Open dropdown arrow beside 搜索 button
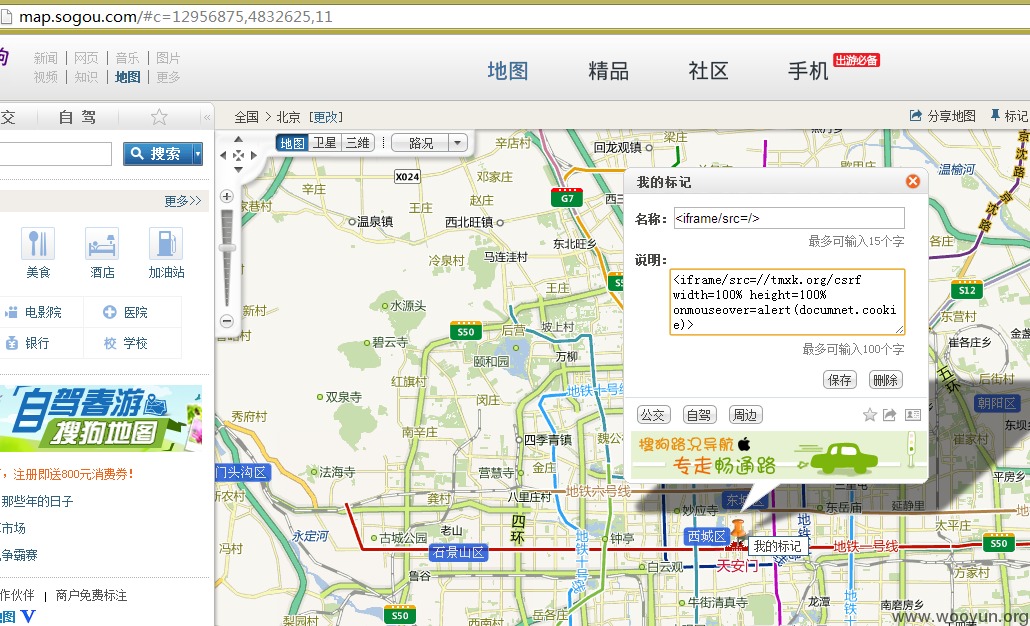Viewport: 1030px width, 626px height. 197,154
